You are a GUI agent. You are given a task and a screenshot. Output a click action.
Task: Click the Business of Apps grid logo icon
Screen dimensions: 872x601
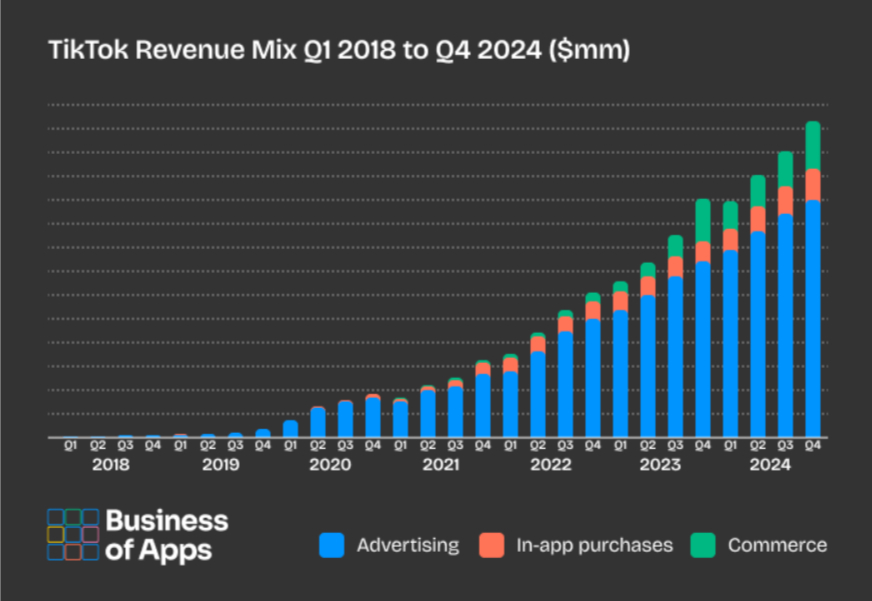73,534
